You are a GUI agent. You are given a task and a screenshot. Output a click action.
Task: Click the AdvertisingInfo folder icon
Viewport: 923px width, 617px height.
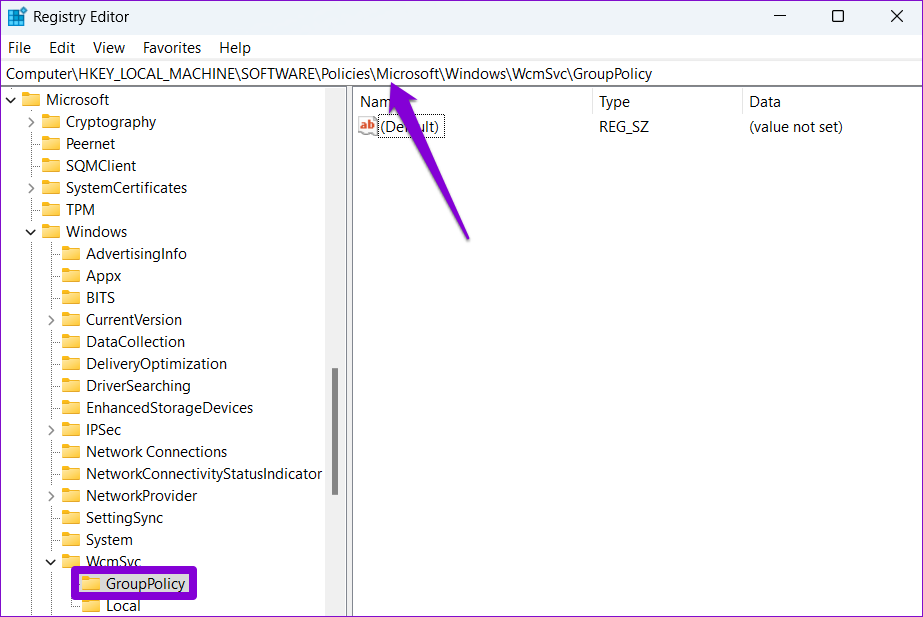pos(71,254)
